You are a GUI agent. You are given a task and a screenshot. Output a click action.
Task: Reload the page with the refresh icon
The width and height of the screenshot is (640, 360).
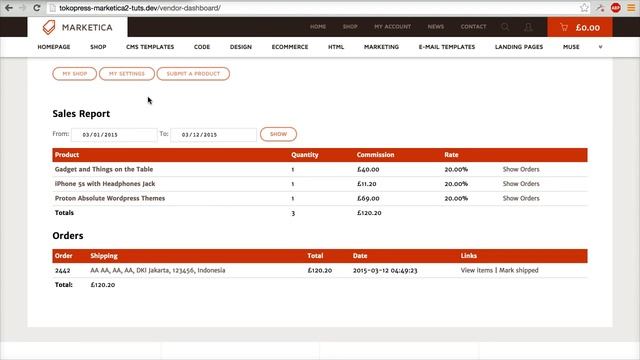click(x=37, y=8)
